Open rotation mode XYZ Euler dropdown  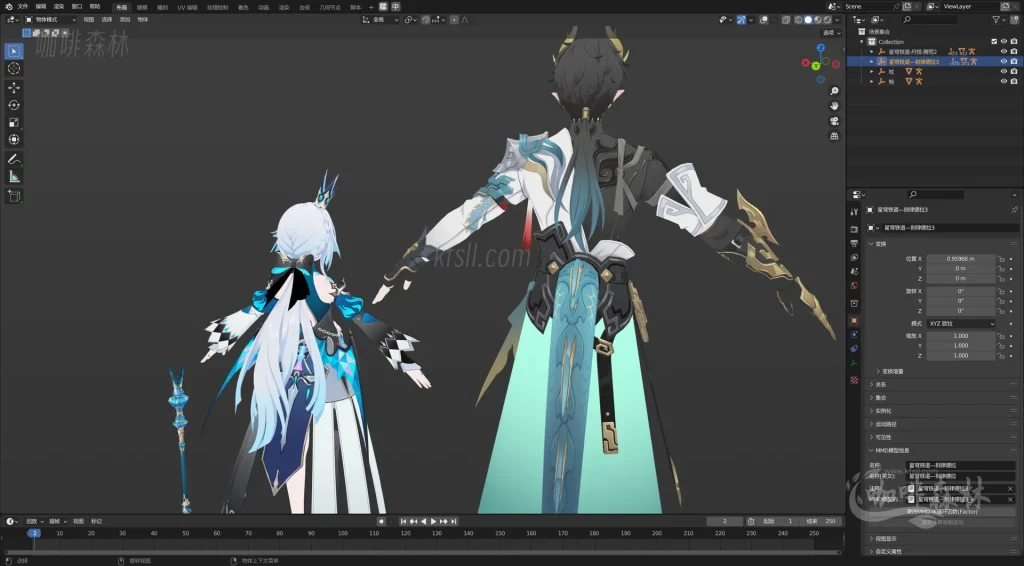coord(961,323)
